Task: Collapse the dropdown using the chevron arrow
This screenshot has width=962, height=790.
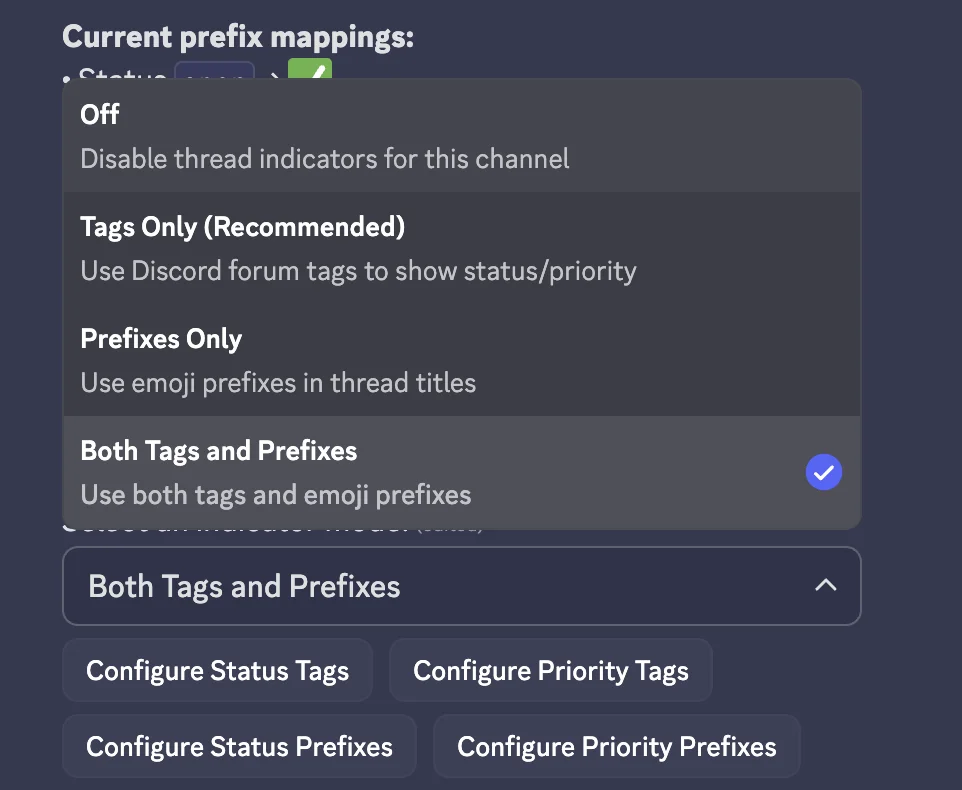Action: click(x=825, y=586)
